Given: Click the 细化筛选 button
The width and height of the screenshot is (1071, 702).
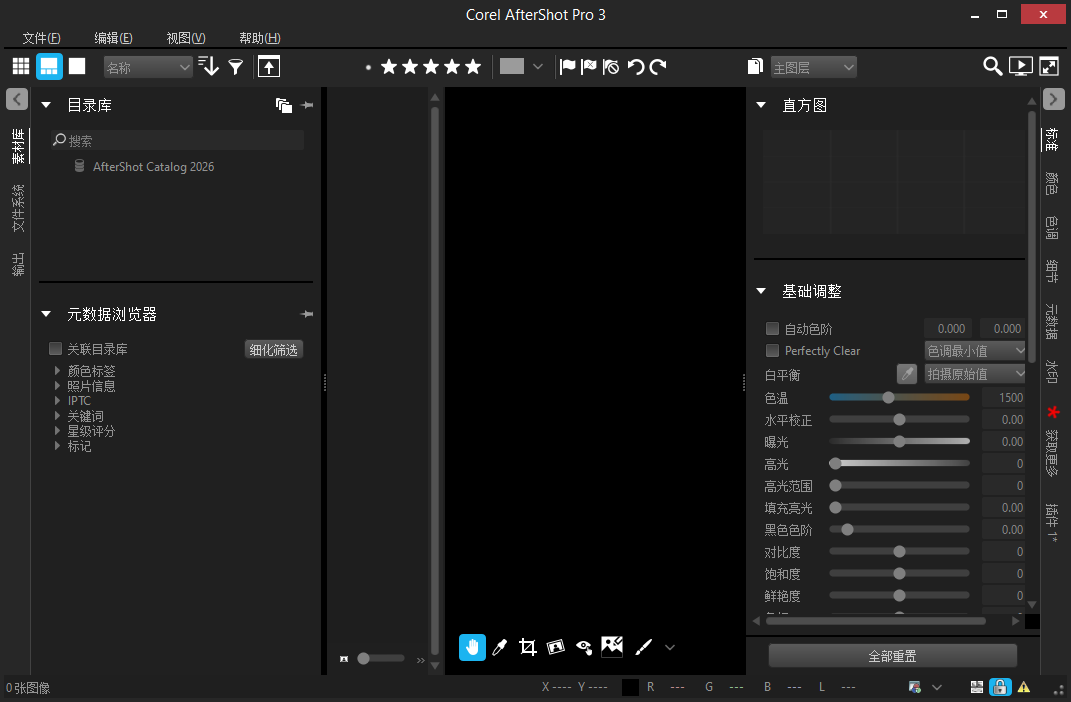Looking at the screenshot, I should [x=273, y=350].
